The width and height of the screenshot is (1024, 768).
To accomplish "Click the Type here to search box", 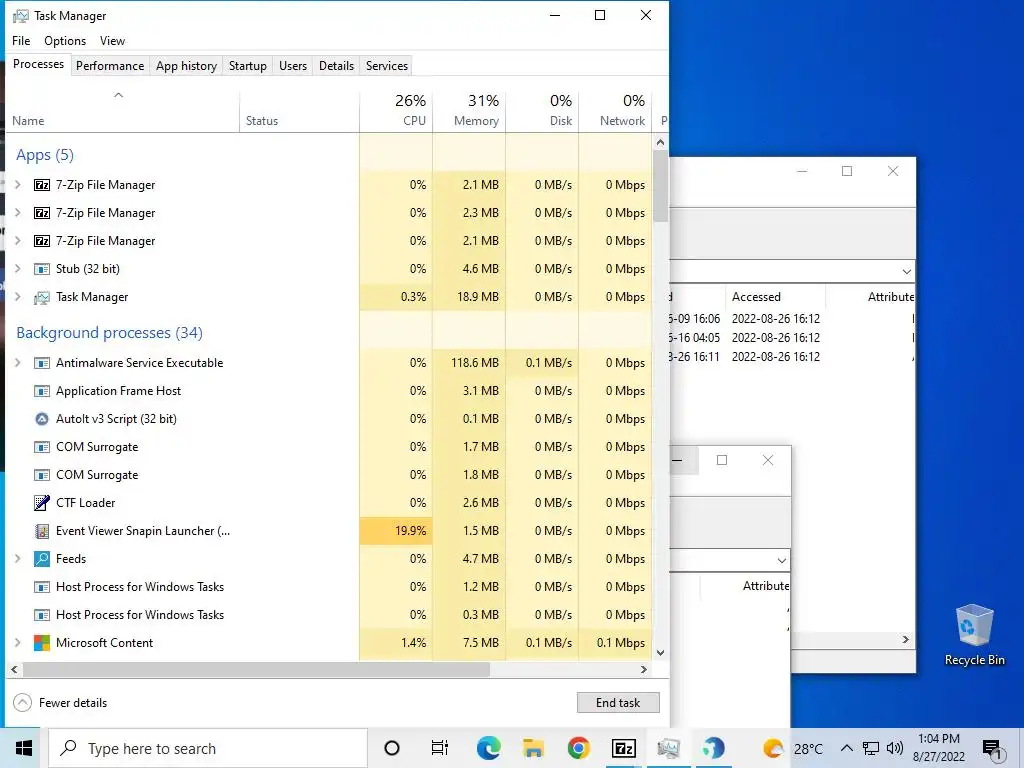I will click(x=208, y=748).
